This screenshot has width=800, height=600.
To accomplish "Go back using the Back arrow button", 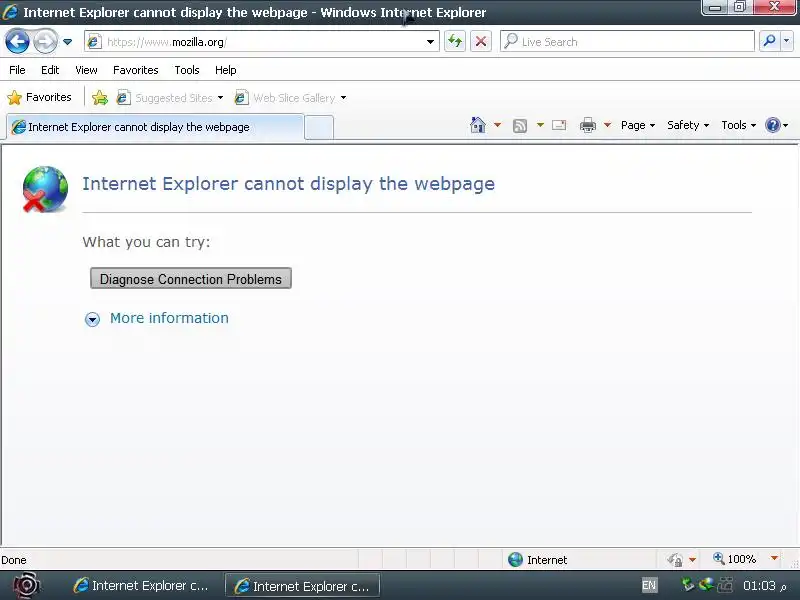I will (17, 42).
